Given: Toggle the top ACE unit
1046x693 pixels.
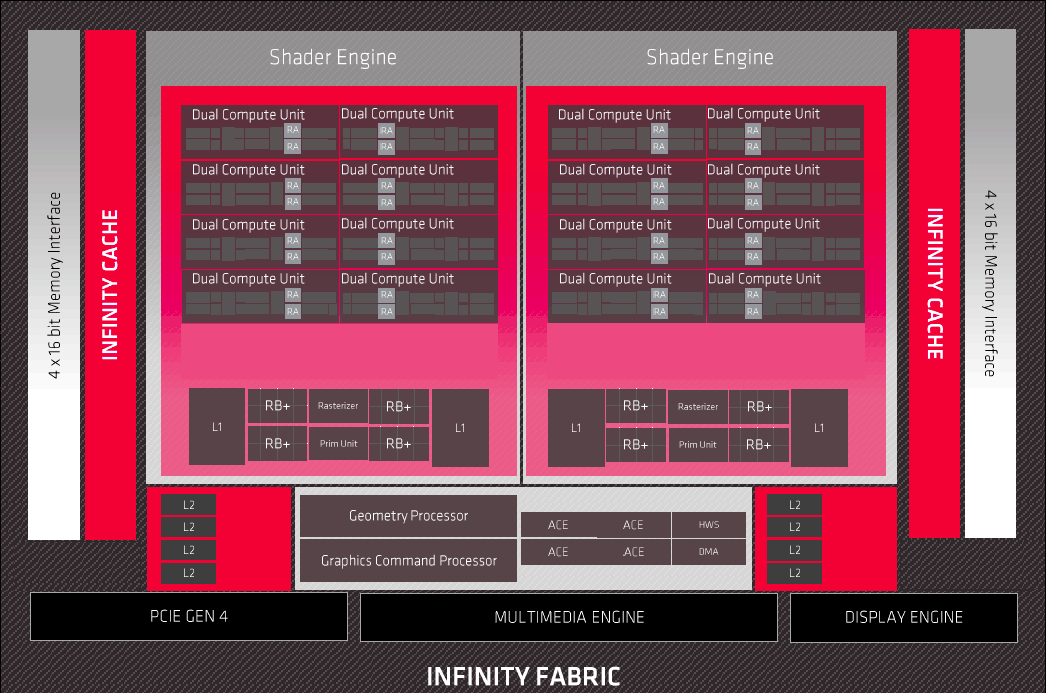Looking at the screenshot, I should tap(557, 525).
